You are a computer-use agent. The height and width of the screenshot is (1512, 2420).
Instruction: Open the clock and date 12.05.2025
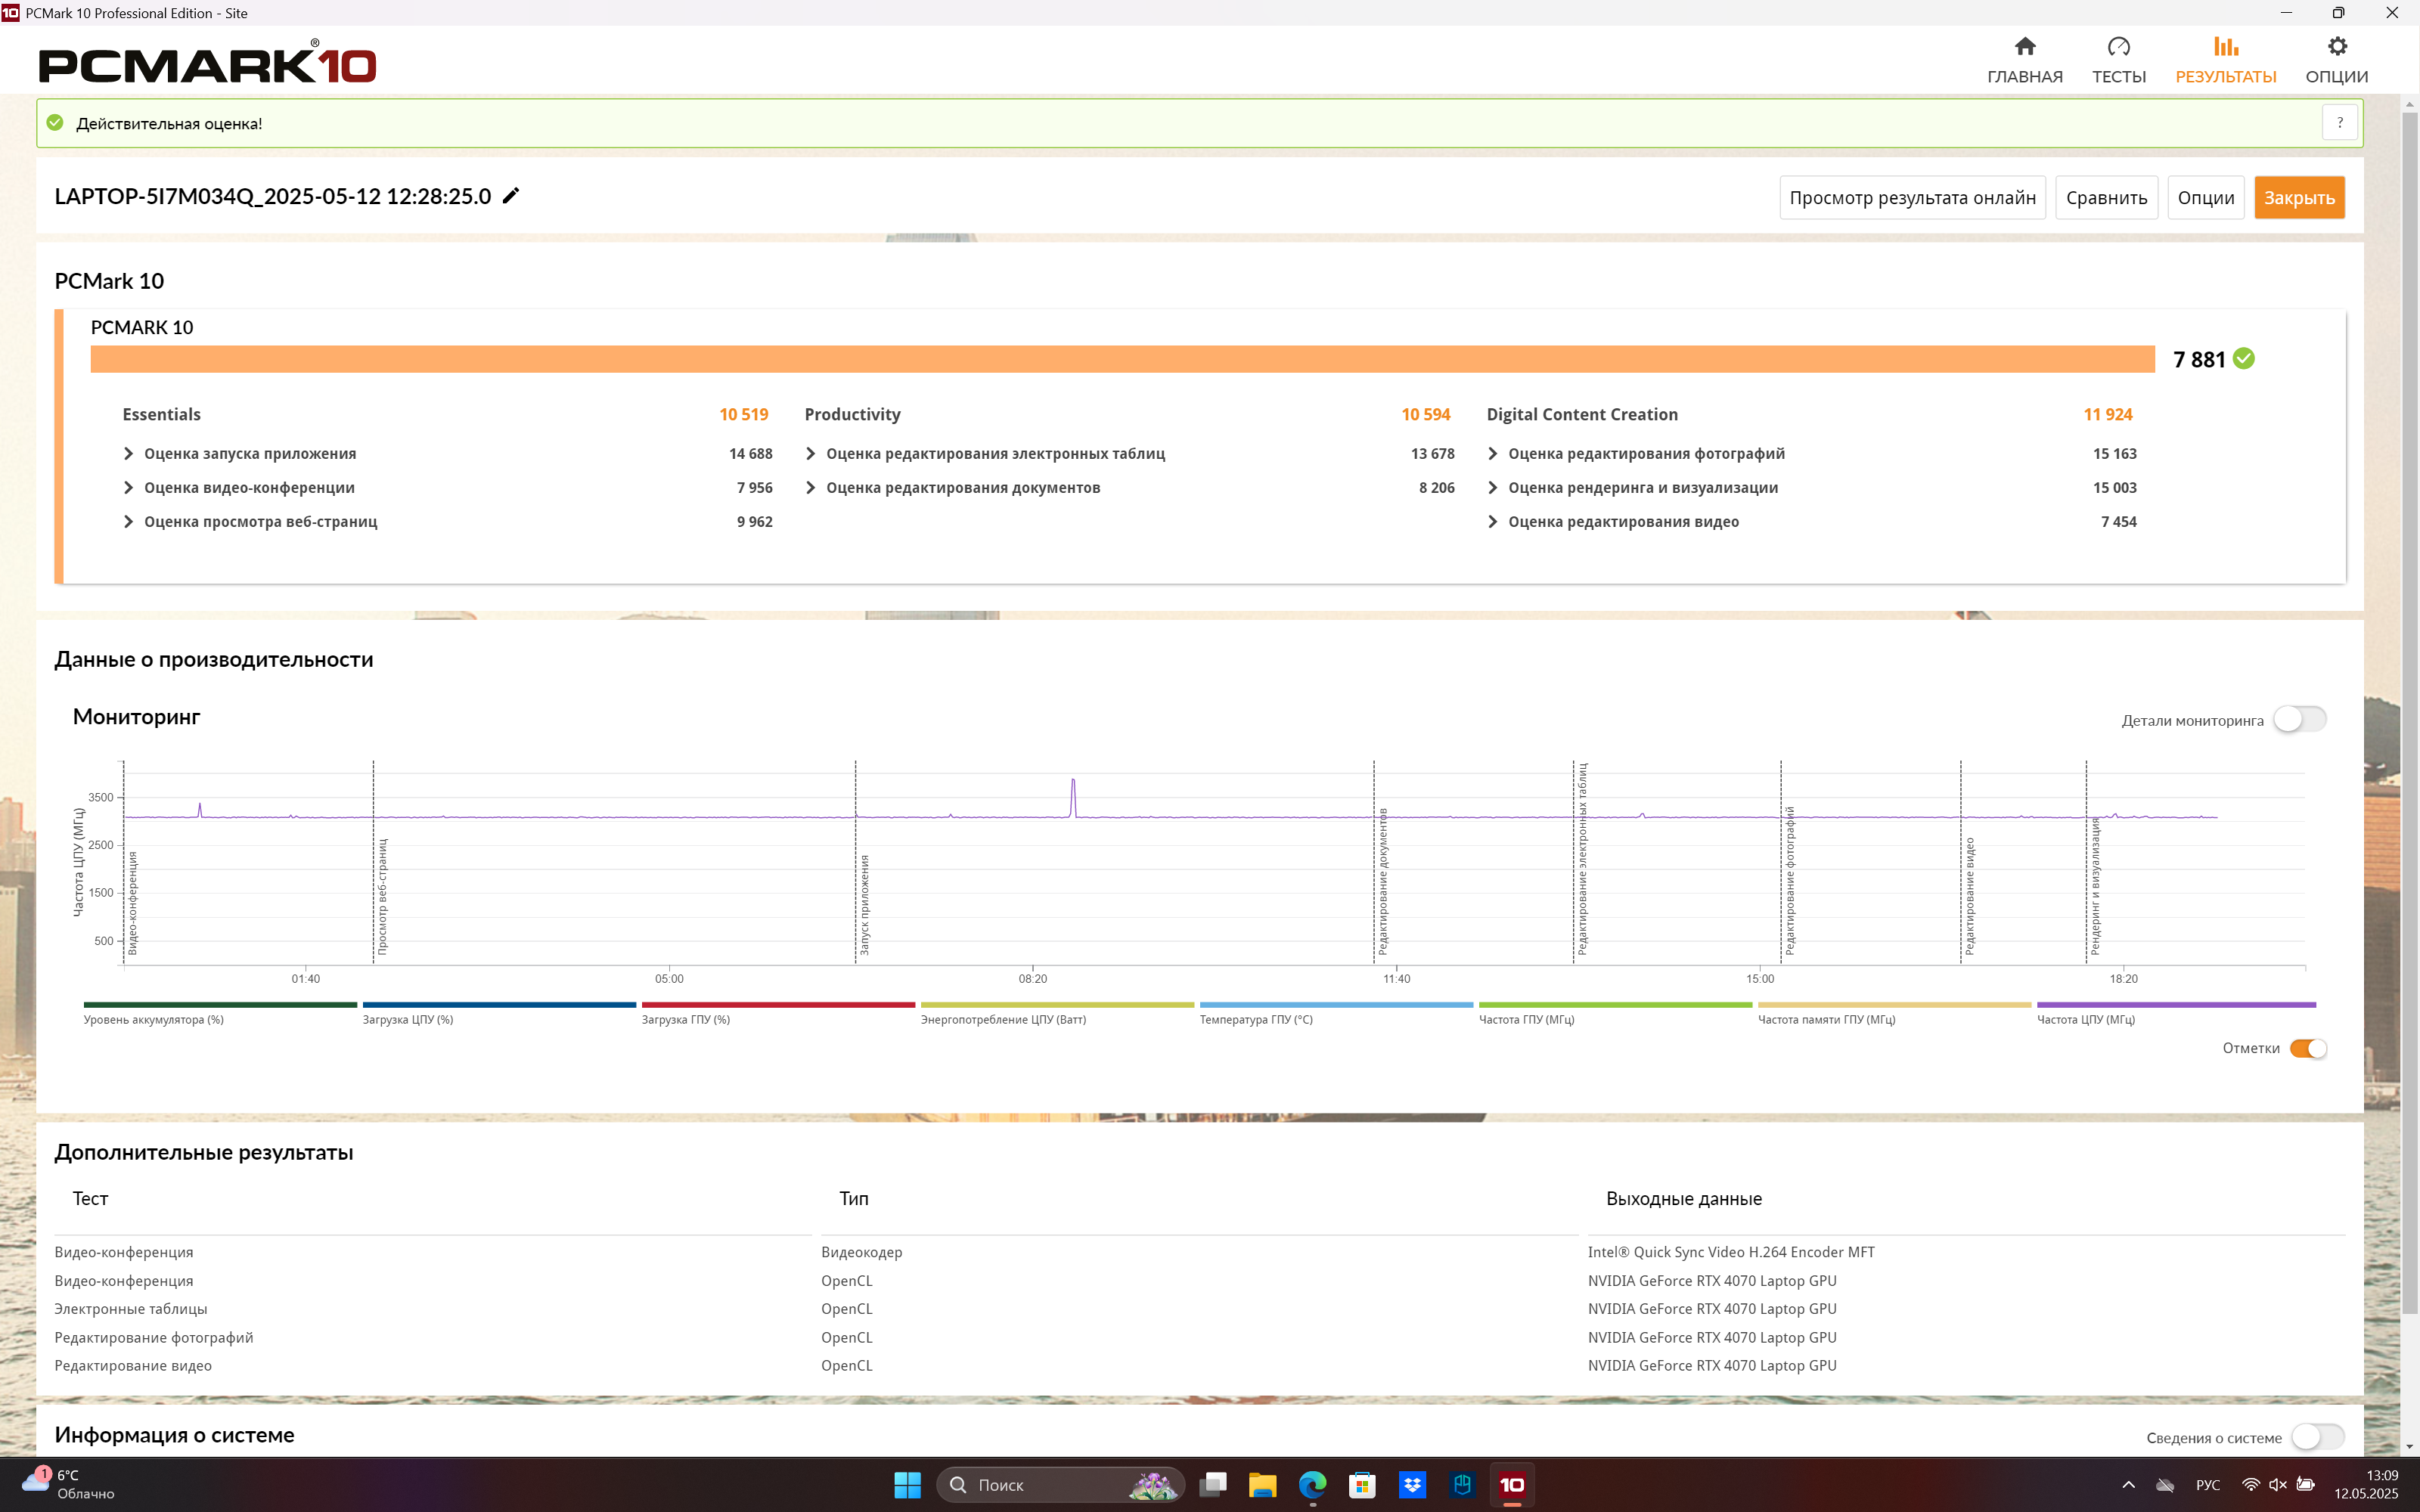tap(2366, 1485)
